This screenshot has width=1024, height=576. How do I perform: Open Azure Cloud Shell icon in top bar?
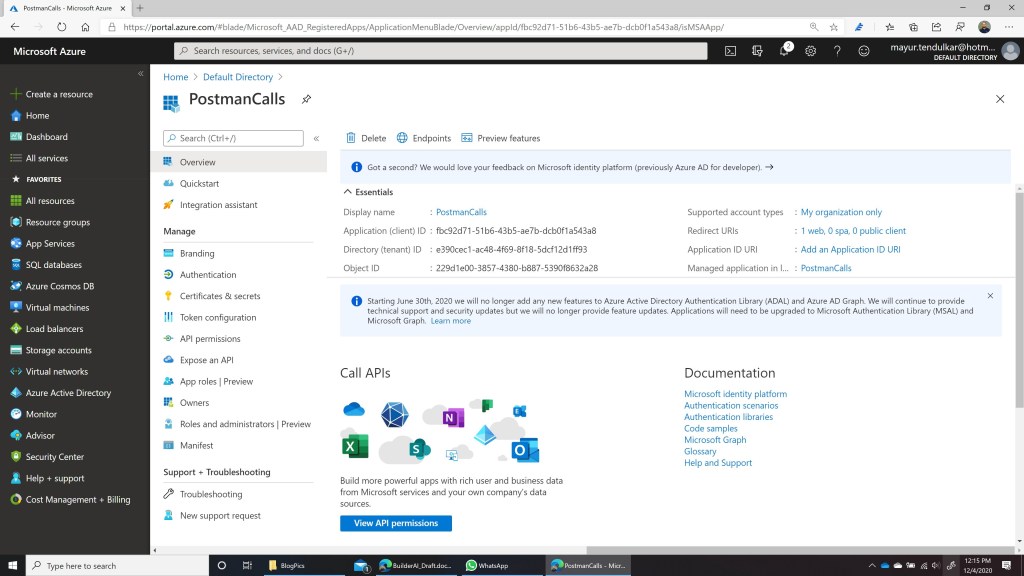[731, 51]
